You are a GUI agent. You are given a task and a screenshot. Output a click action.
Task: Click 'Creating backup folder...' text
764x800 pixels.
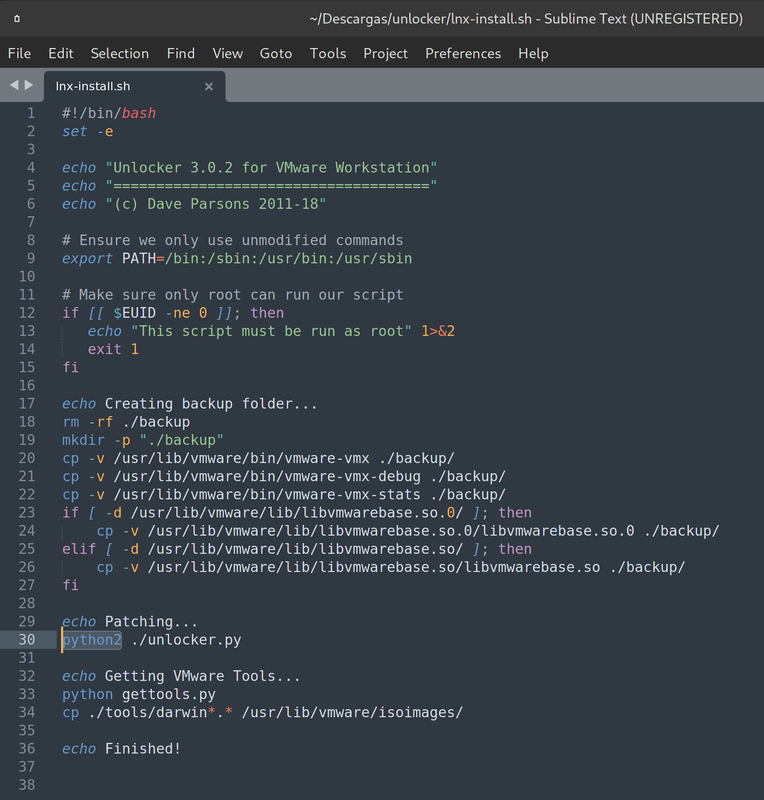point(211,404)
